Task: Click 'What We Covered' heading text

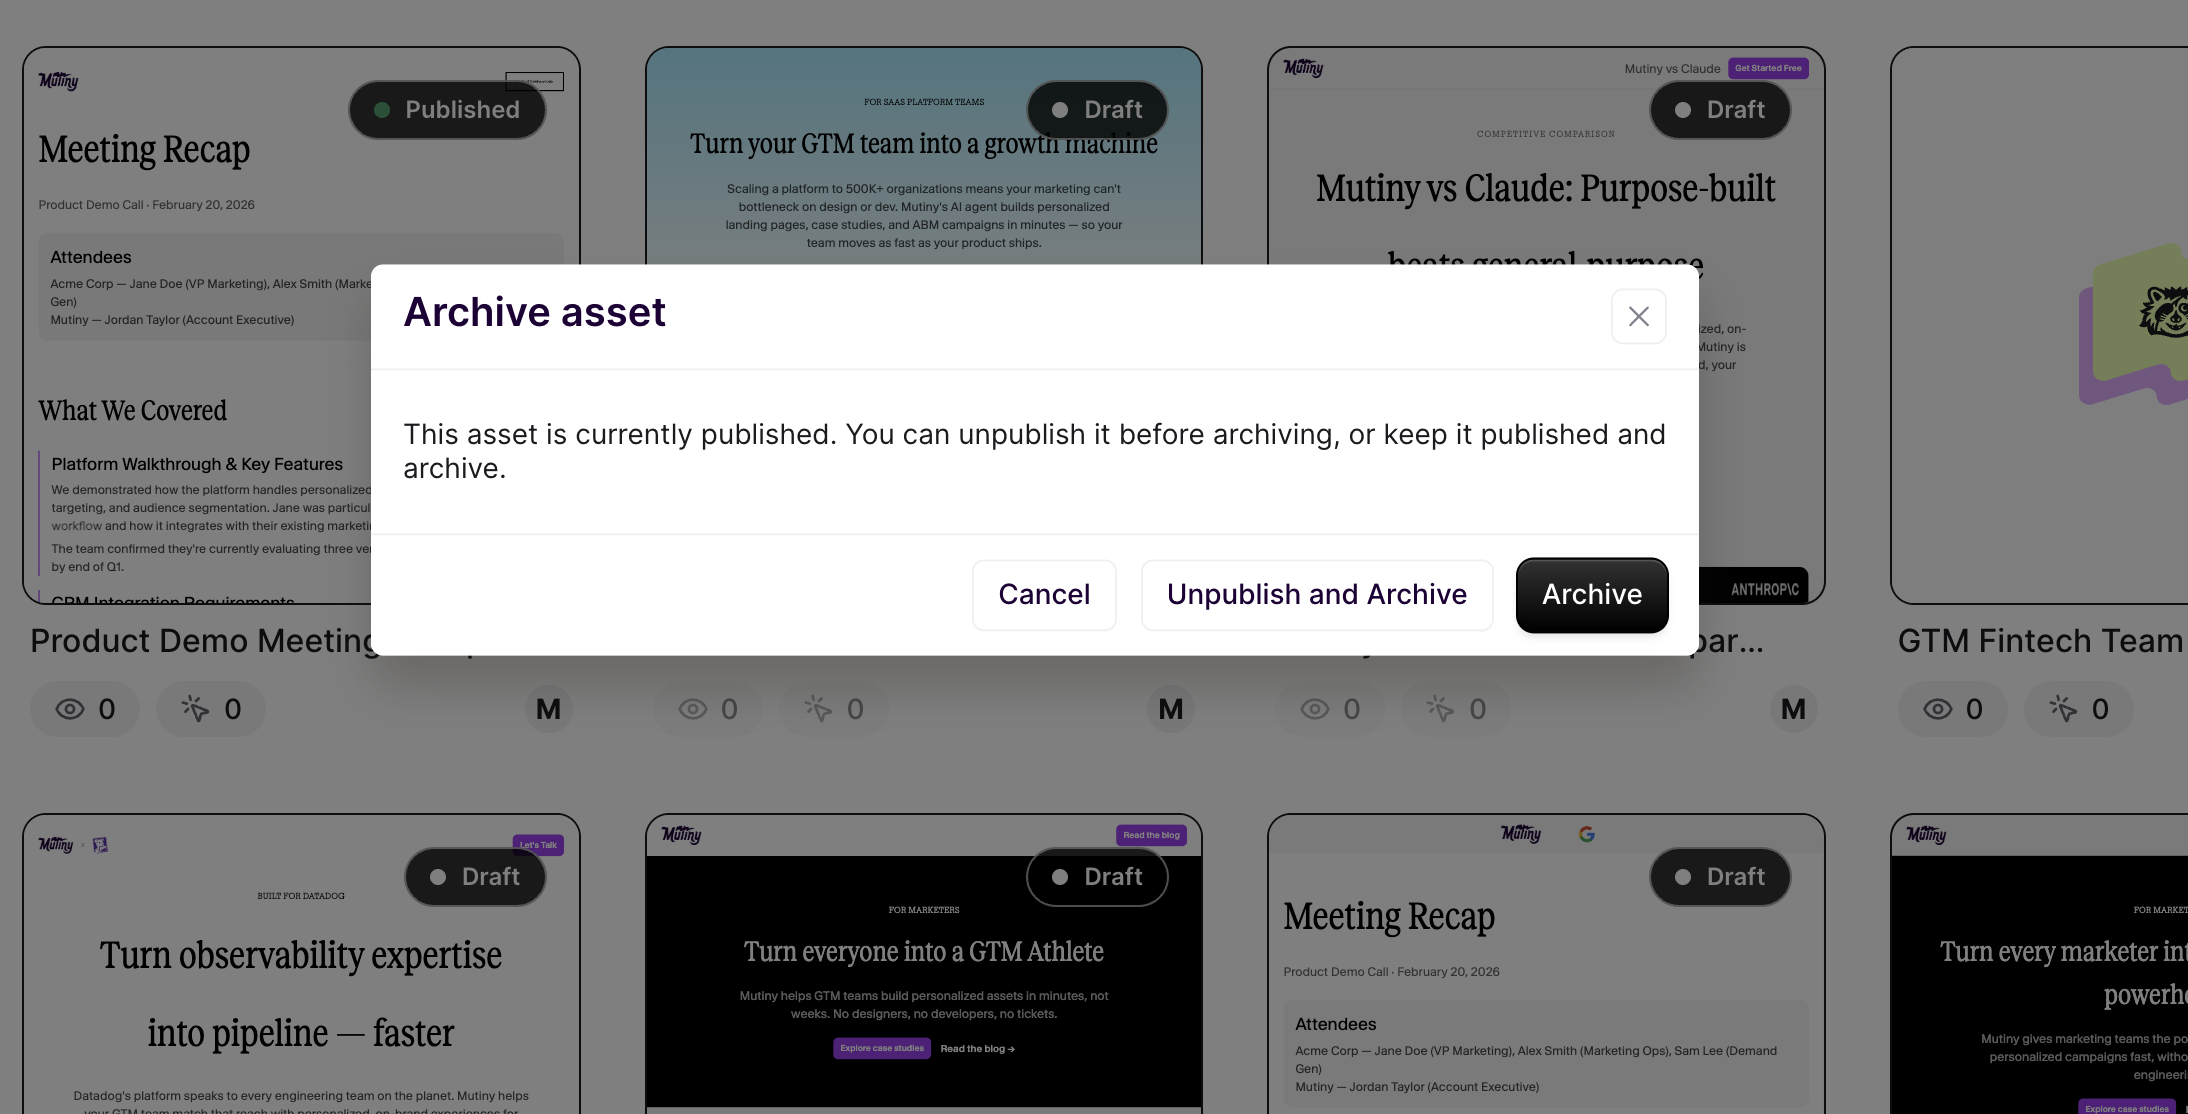Action: point(132,411)
